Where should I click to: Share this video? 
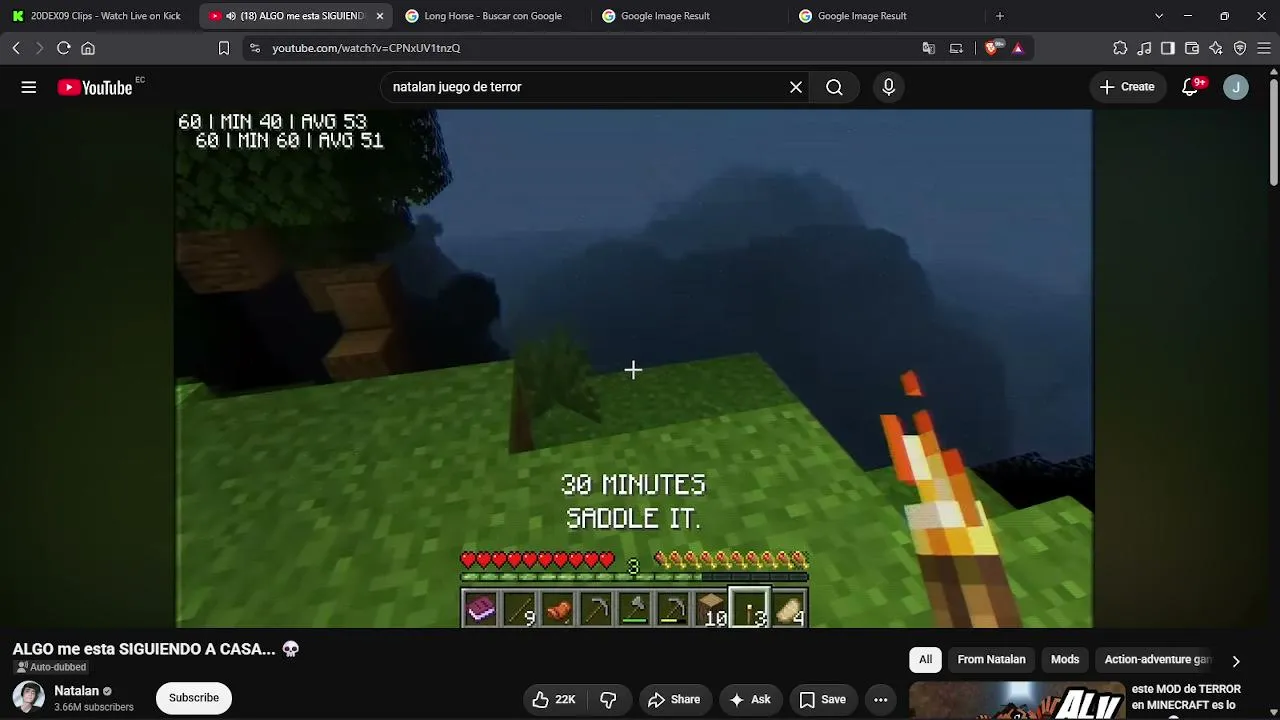pyautogui.click(x=674, y=700)
